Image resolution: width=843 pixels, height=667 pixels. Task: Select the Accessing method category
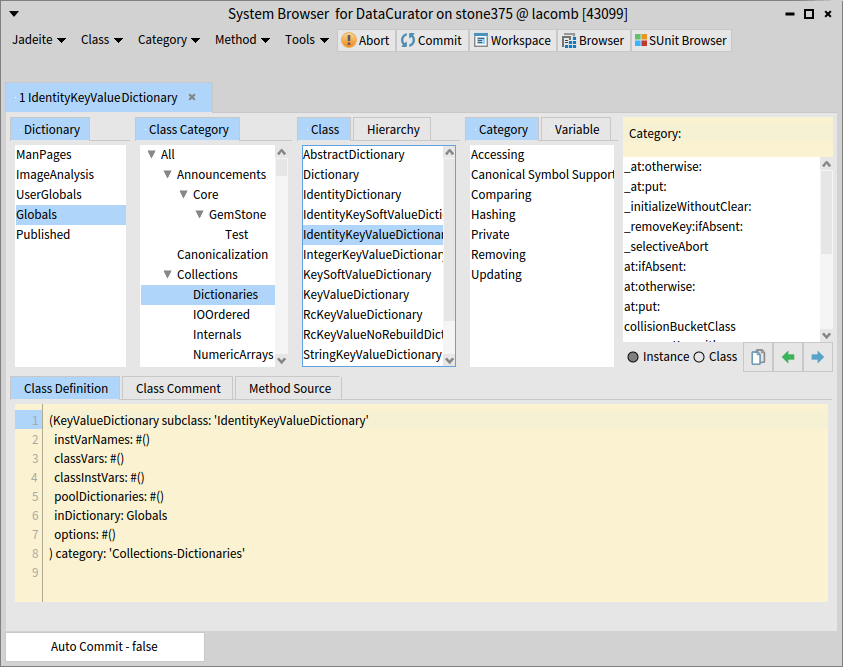[498, 155]
